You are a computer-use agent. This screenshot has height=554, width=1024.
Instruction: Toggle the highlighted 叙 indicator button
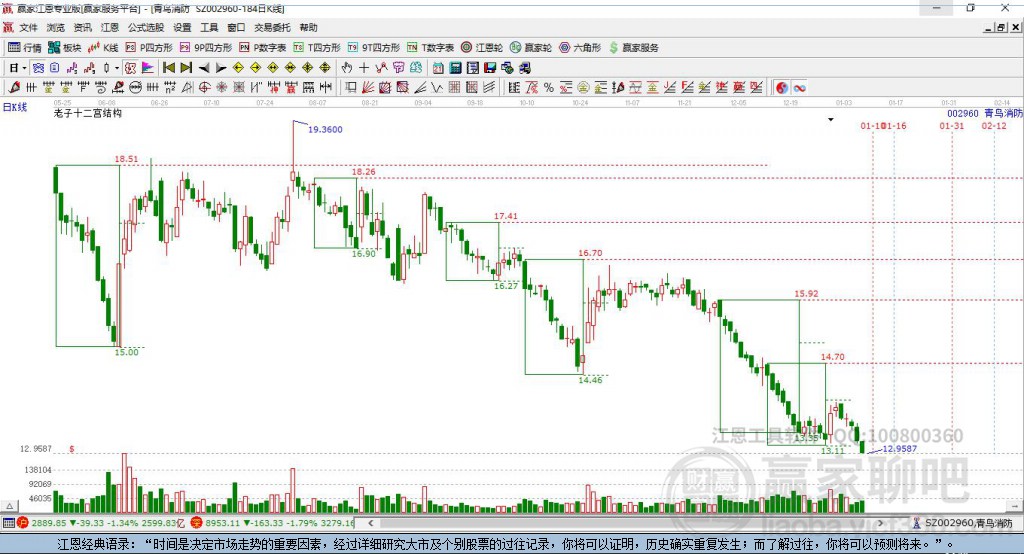pyautogui.click(x=131, y=68)
